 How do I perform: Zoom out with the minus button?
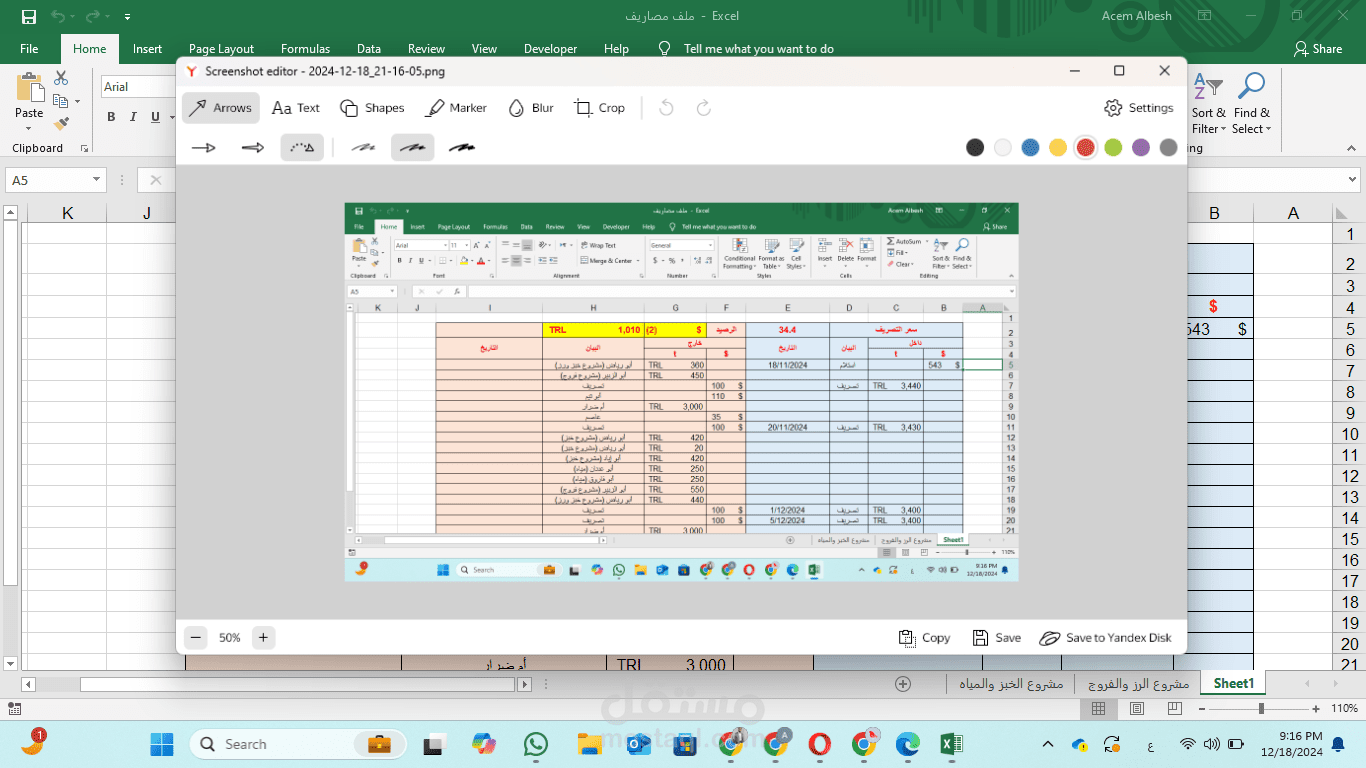pyautogui.click(x=196, y=637)
